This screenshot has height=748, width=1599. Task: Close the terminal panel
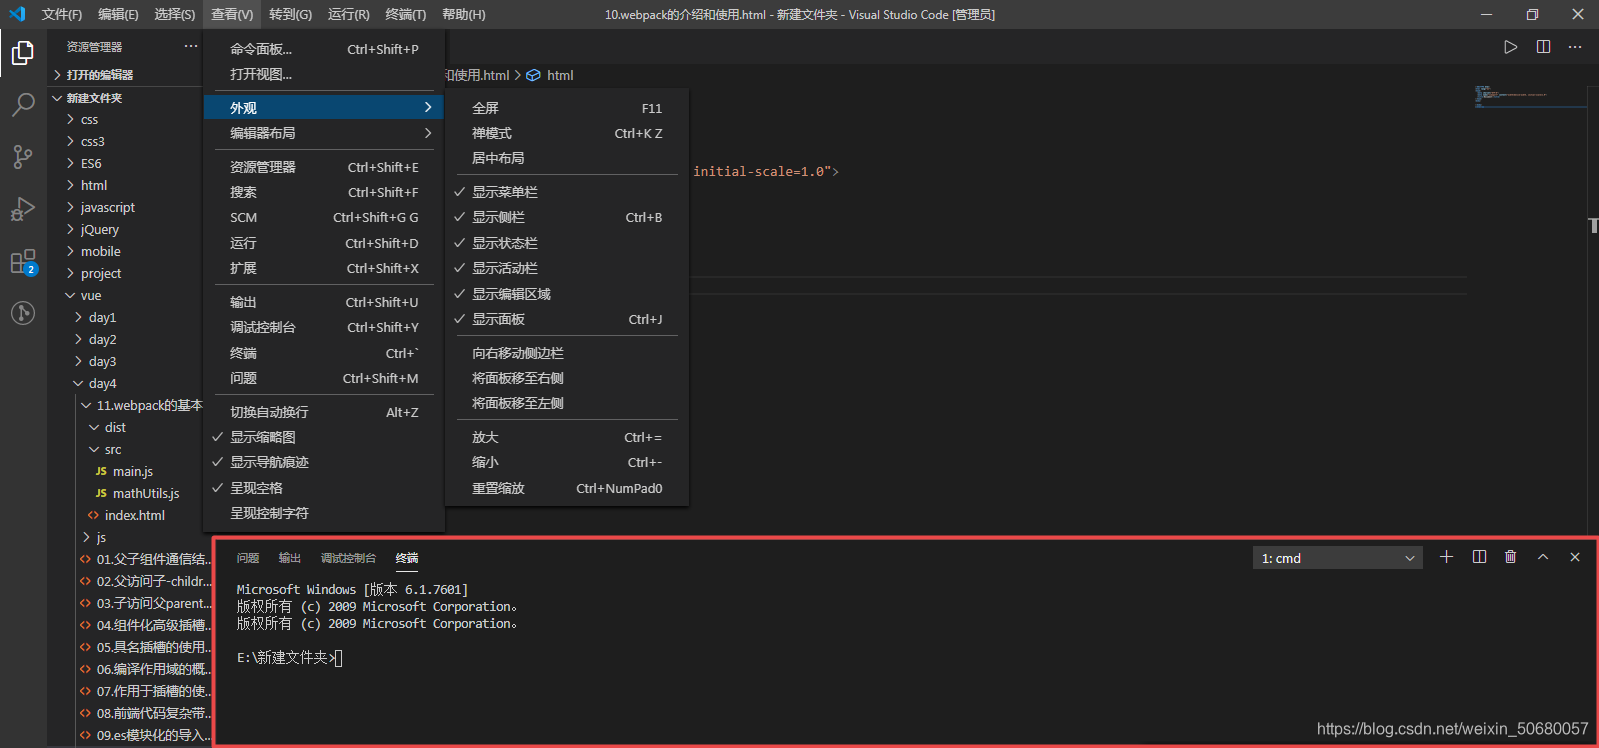(1575, 557)
